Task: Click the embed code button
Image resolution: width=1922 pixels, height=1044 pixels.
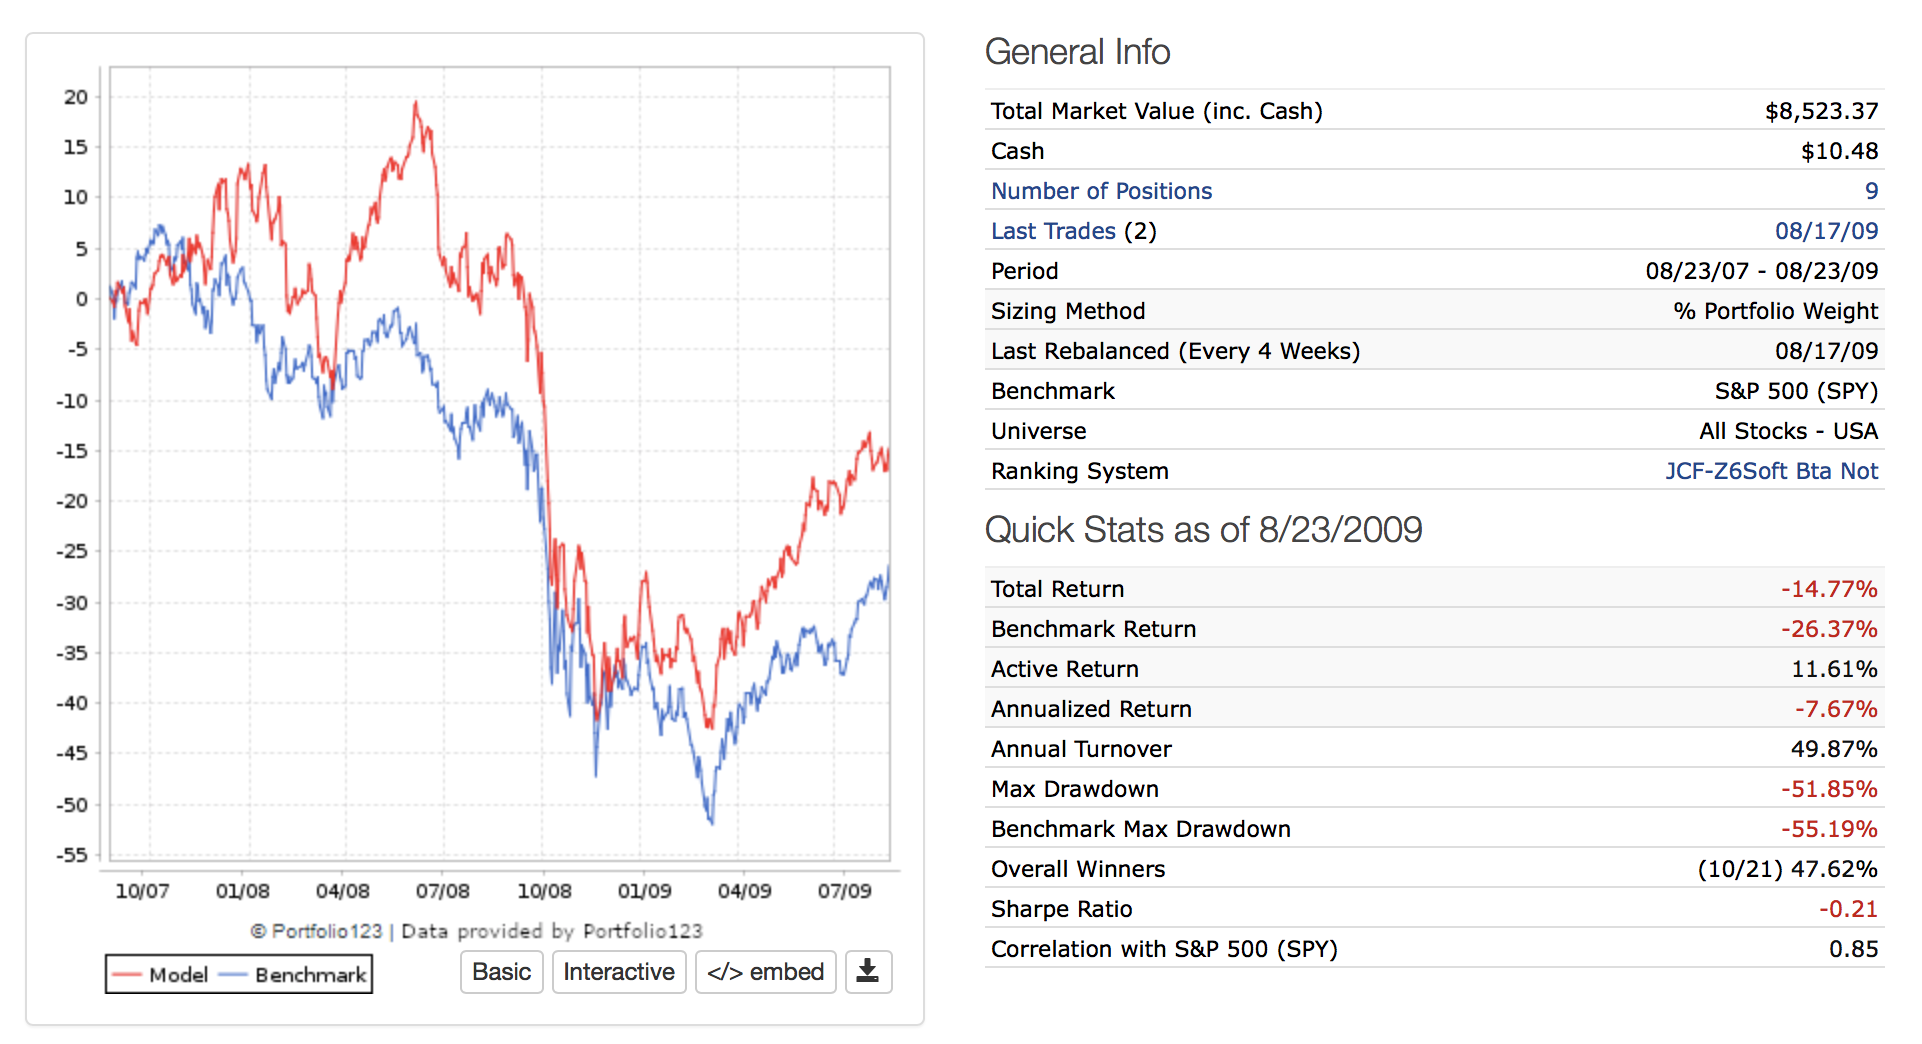Action: point(765,972)
